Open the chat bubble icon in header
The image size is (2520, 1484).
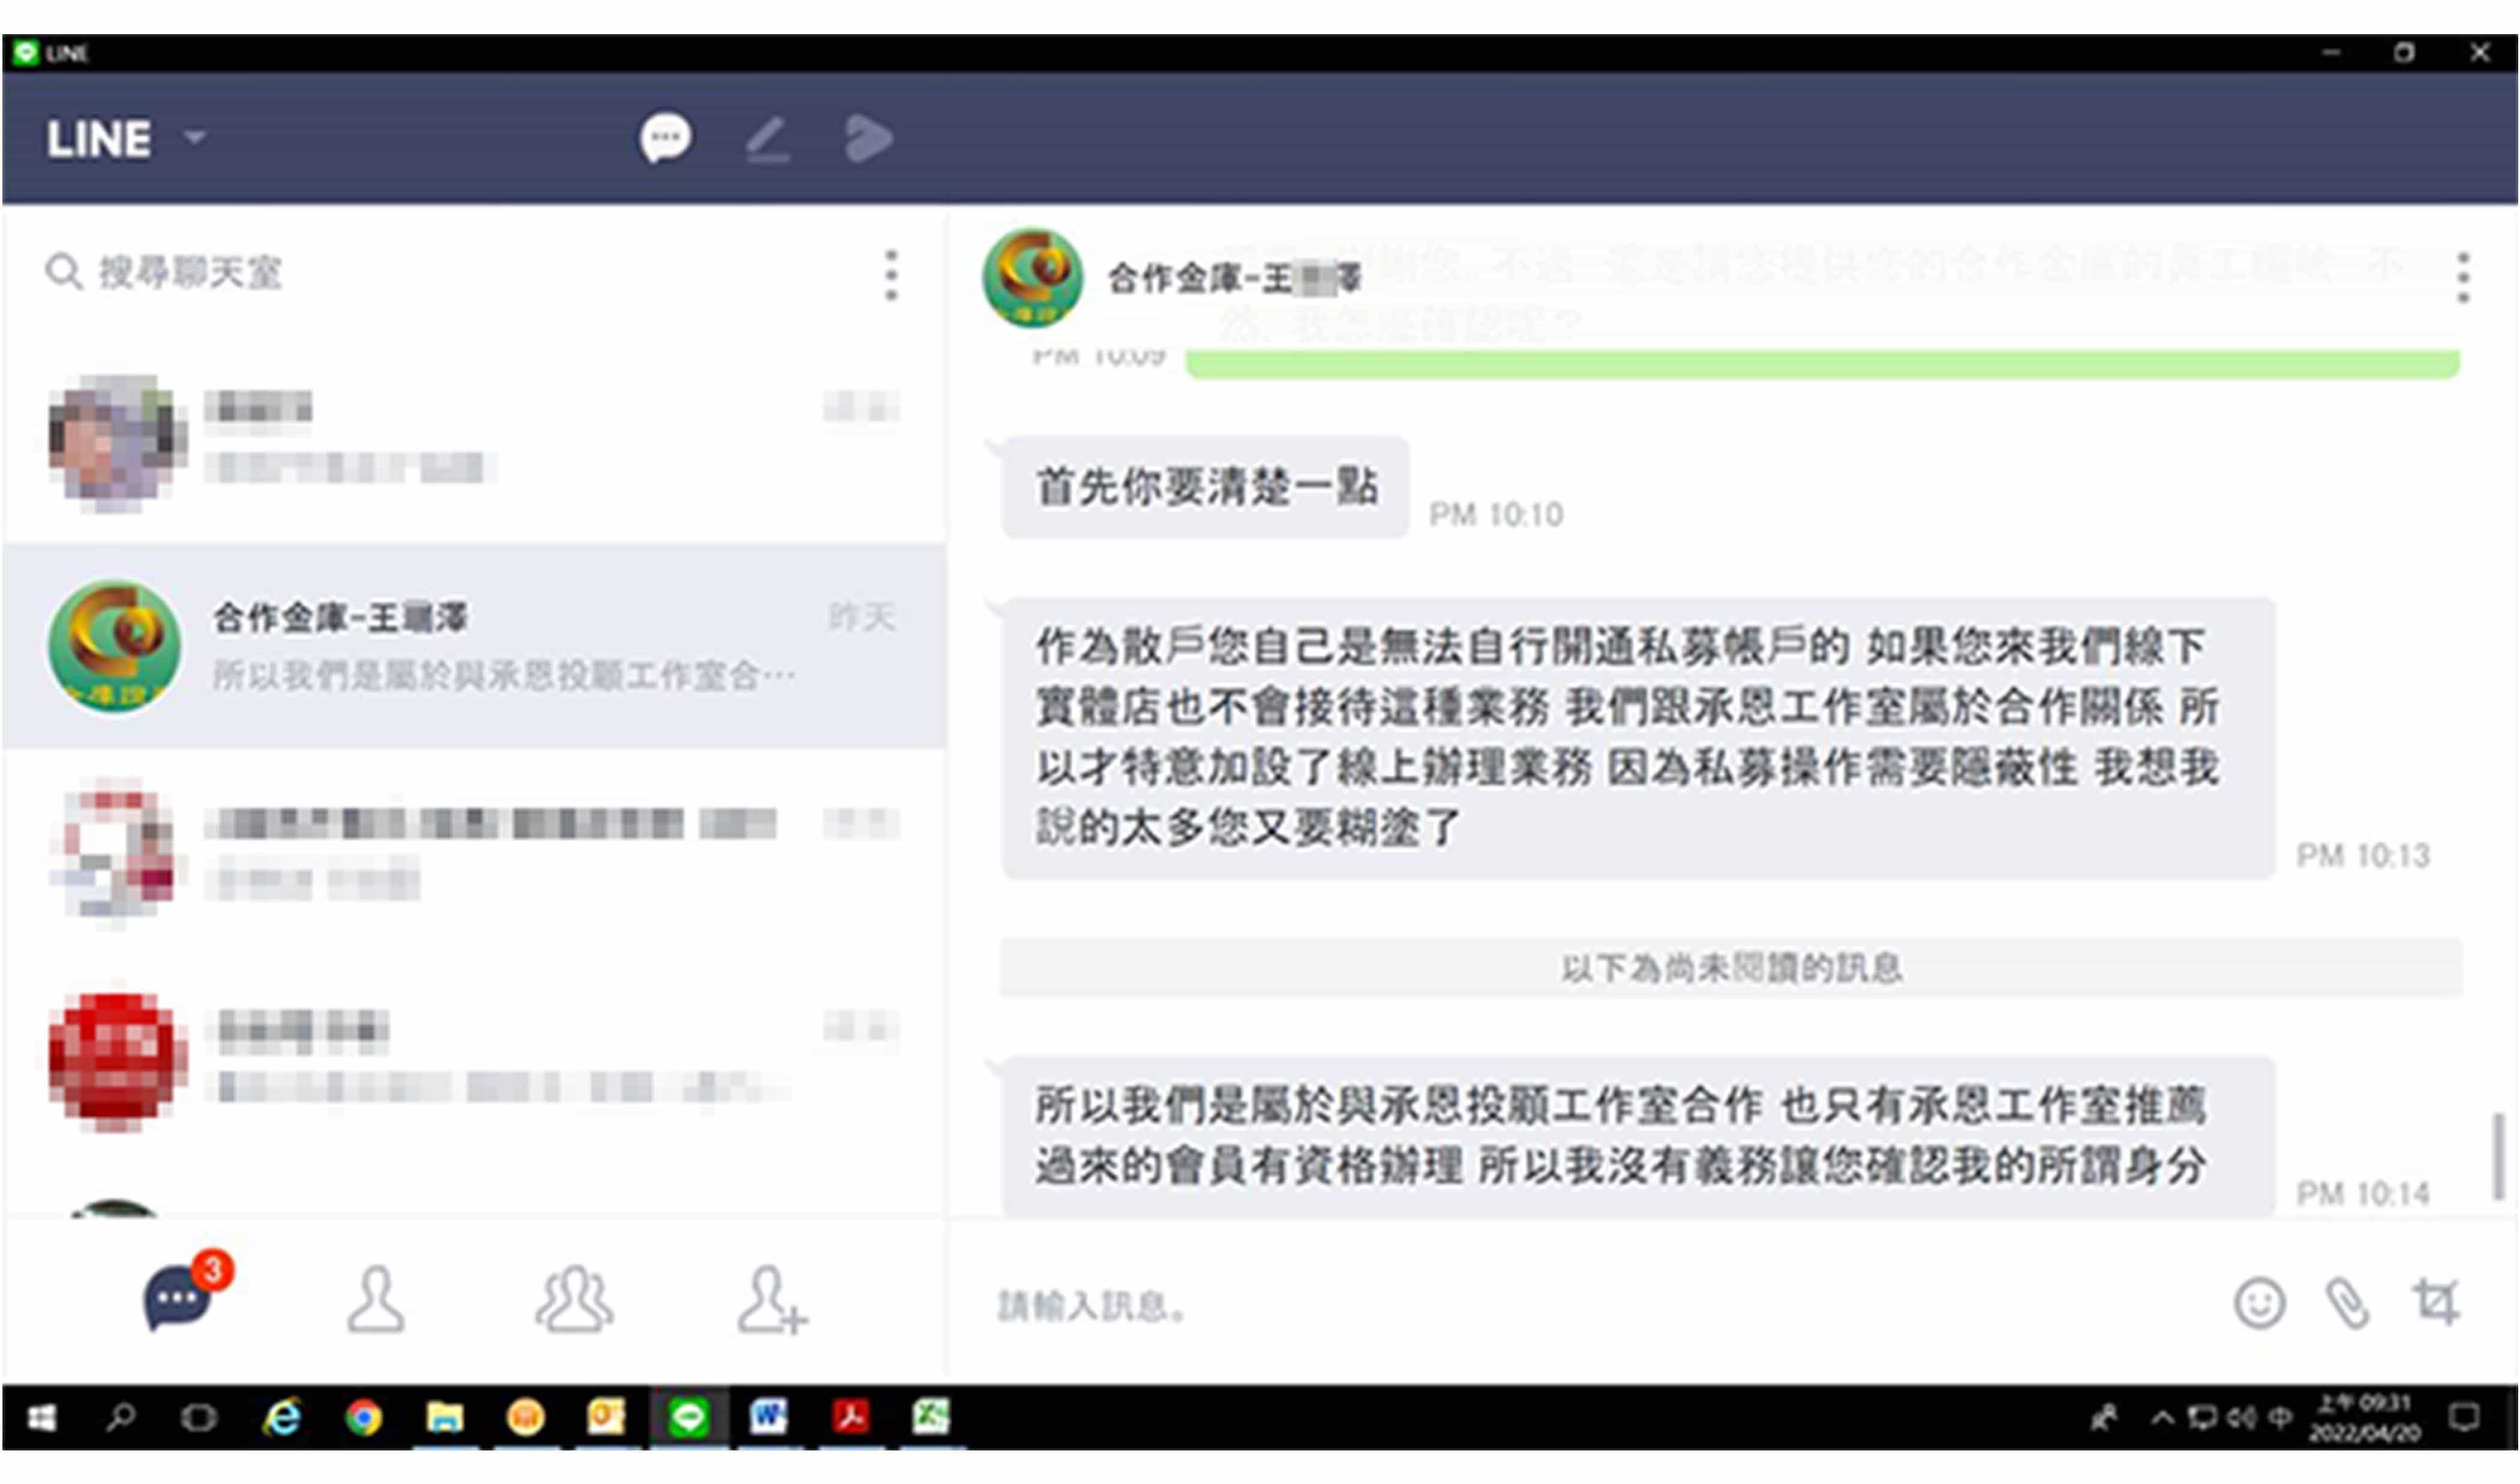pos(665,138)
